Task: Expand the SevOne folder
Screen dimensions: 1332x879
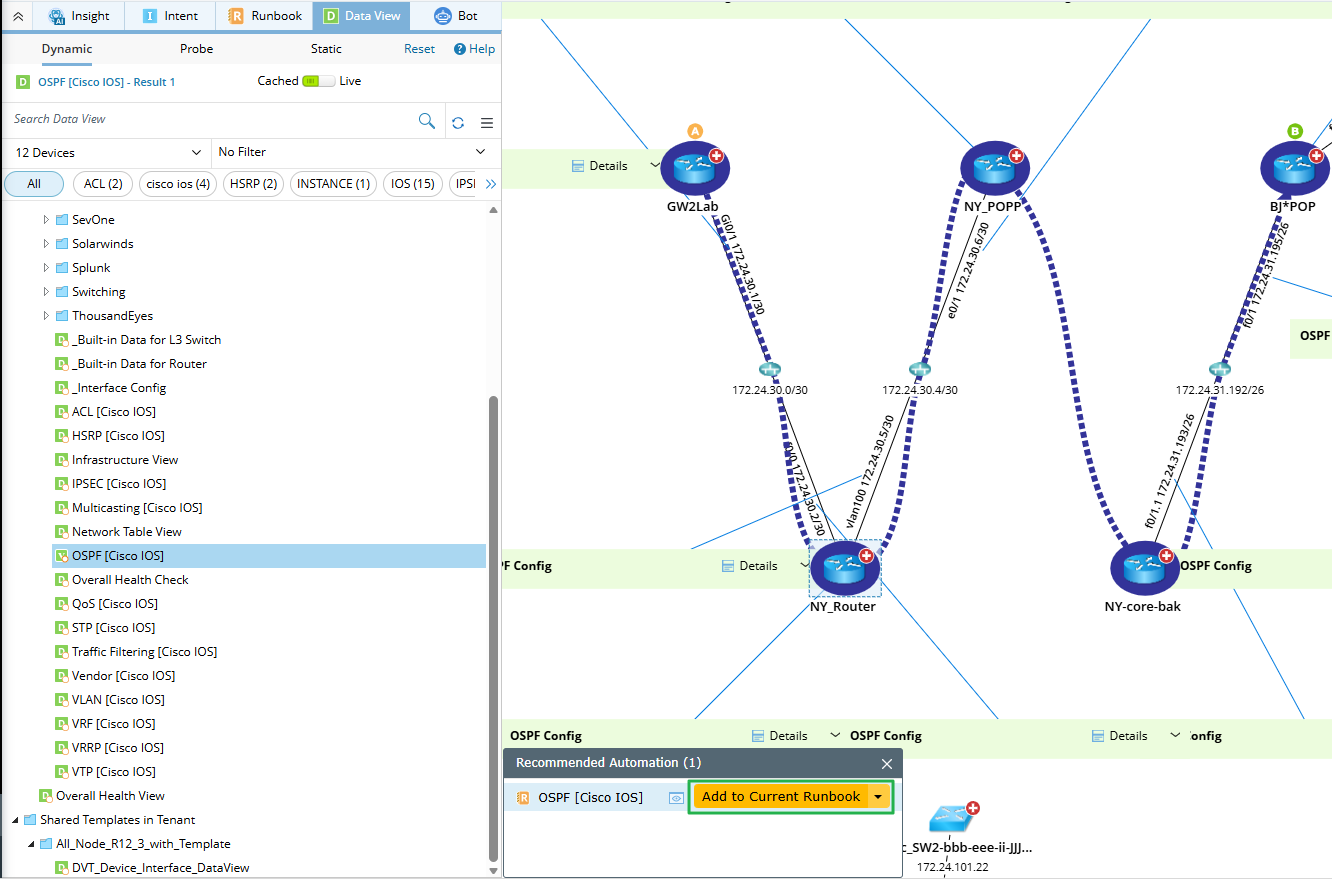Action: [46, 220]
